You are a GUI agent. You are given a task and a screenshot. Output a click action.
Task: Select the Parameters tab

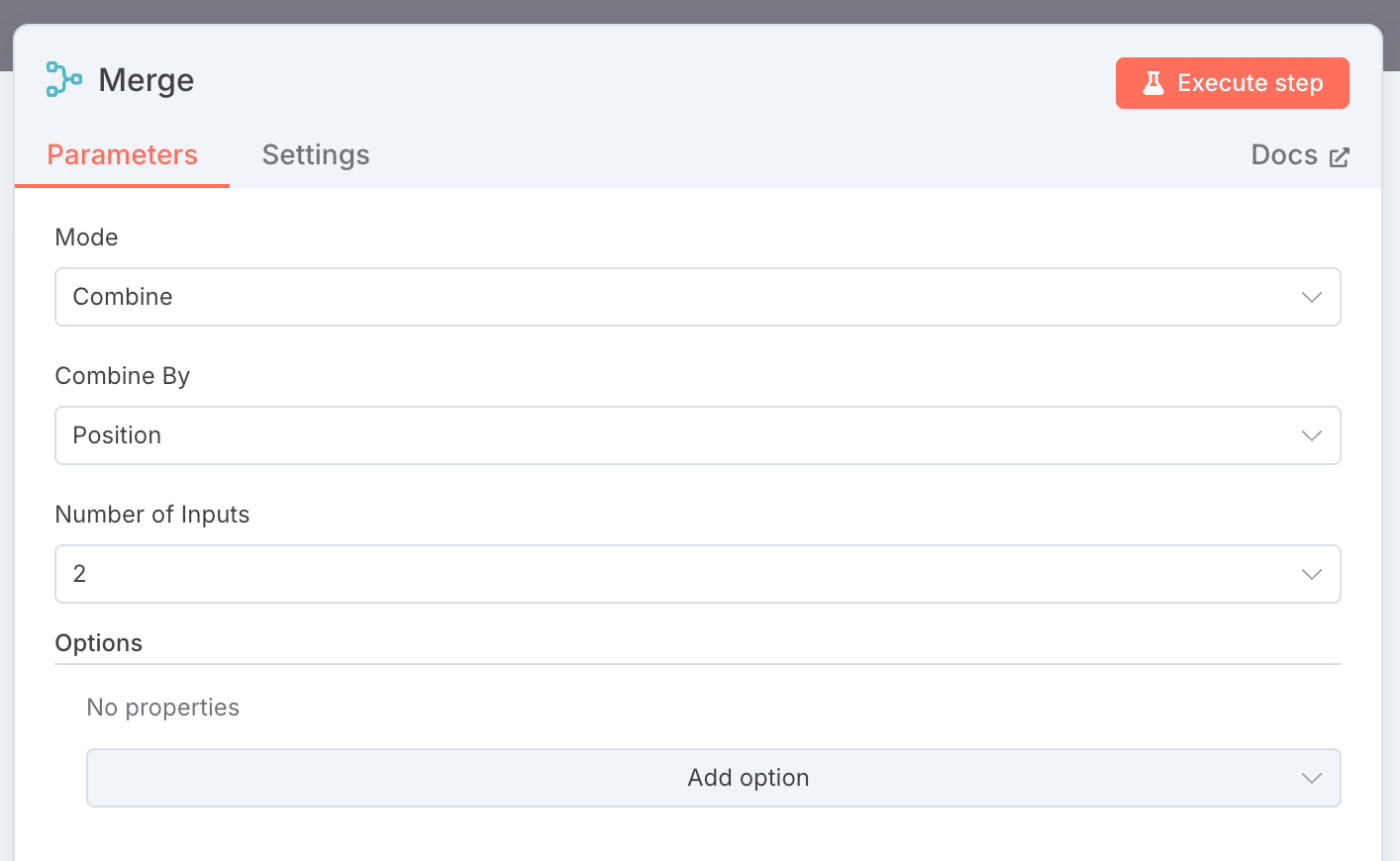[122, 155]
